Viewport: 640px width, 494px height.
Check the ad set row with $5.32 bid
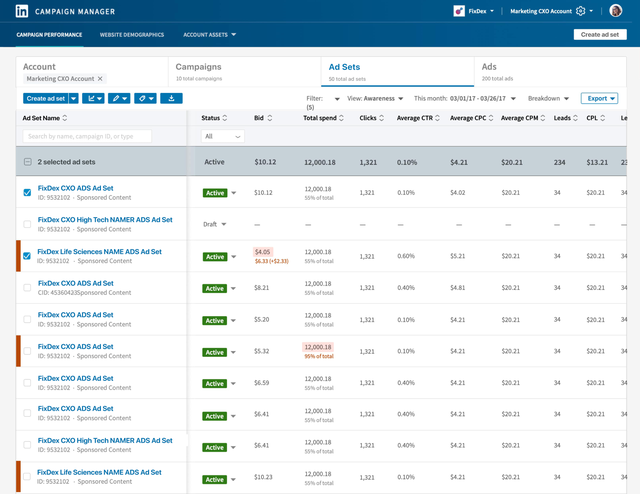click(27, 351)
